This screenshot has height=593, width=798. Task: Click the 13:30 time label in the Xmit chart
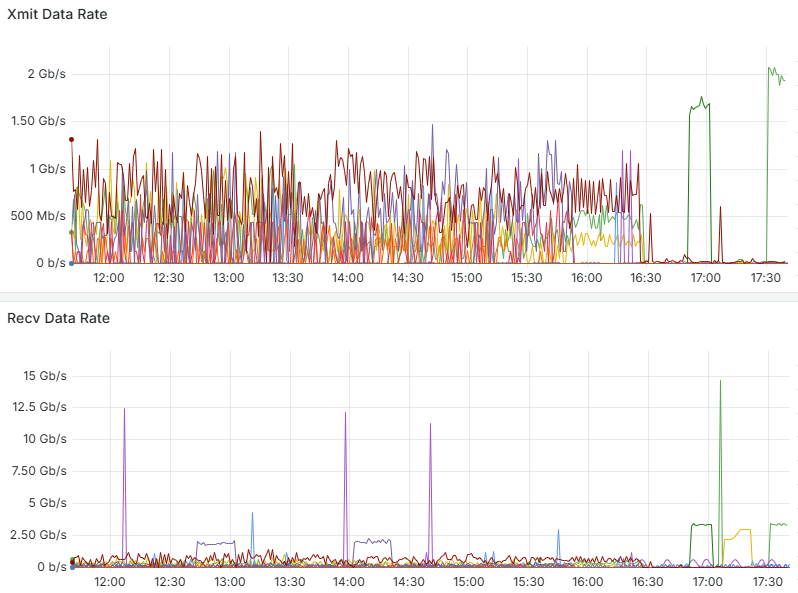(x=288, y=278)
